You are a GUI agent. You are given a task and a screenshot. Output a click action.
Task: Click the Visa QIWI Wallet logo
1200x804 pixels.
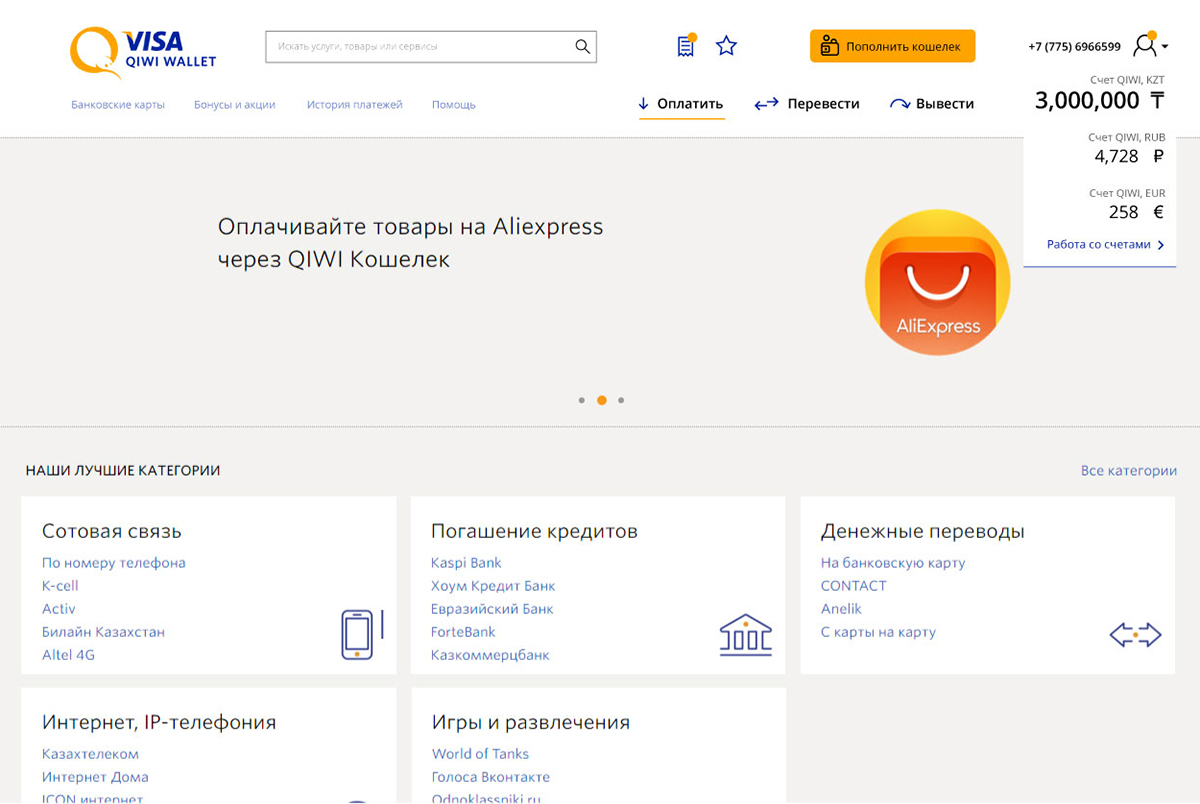(x=142, y=52)
